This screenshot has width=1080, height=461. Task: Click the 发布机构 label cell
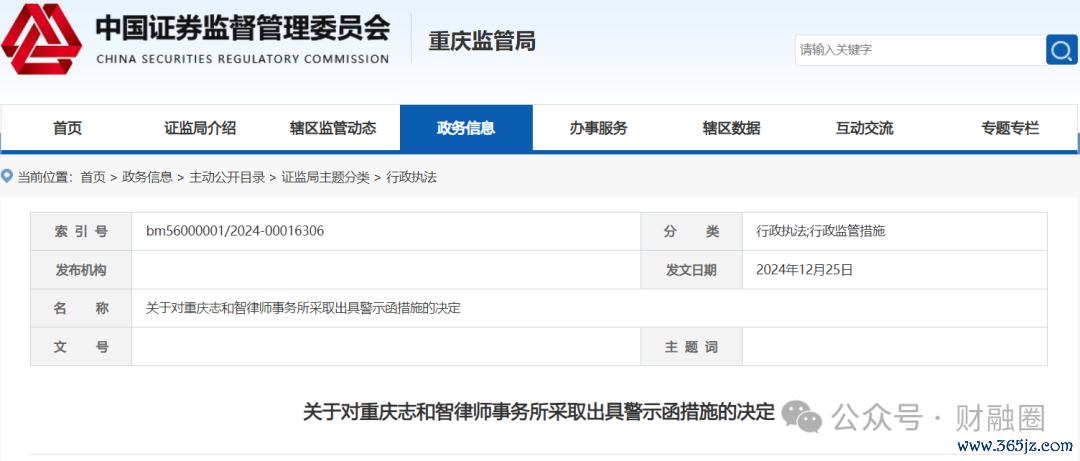coord(81,270)
